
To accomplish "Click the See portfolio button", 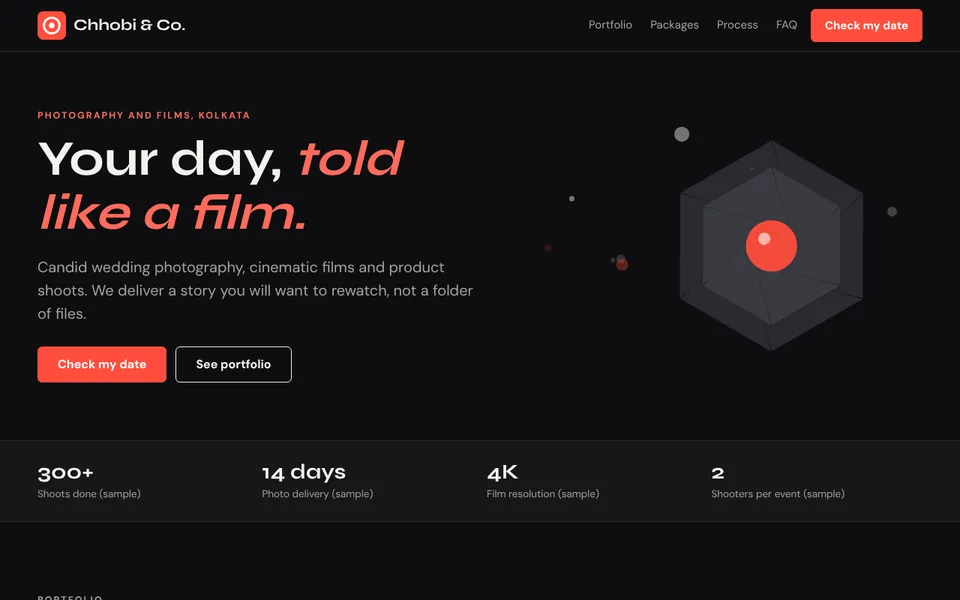I will (233, 364).
